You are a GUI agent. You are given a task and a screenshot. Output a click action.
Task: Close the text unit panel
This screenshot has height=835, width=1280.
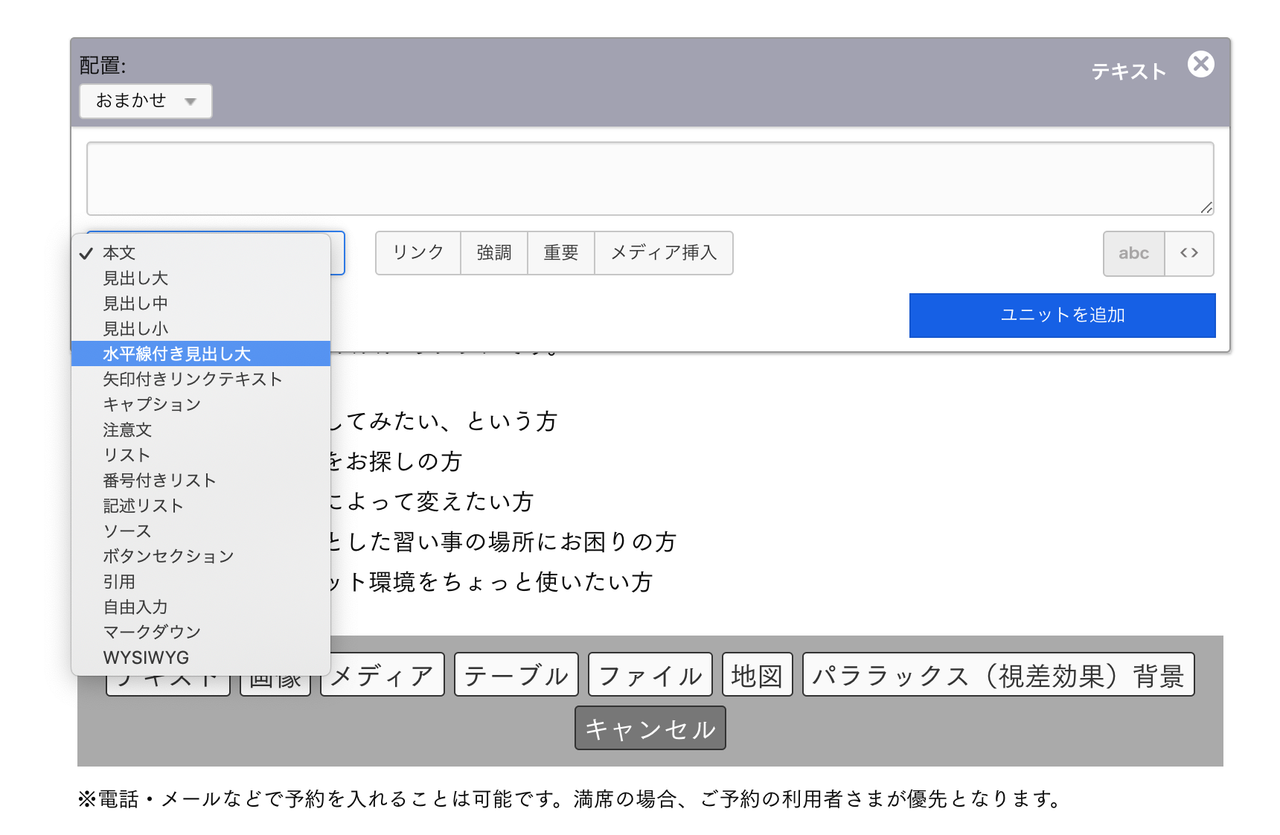1200,64
